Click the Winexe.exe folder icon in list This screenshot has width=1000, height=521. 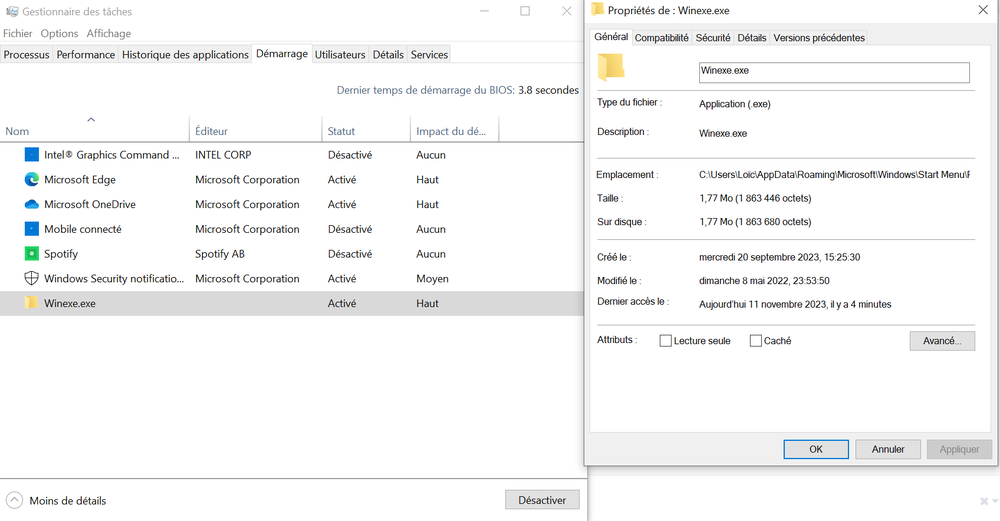click(x=31, y=303)
